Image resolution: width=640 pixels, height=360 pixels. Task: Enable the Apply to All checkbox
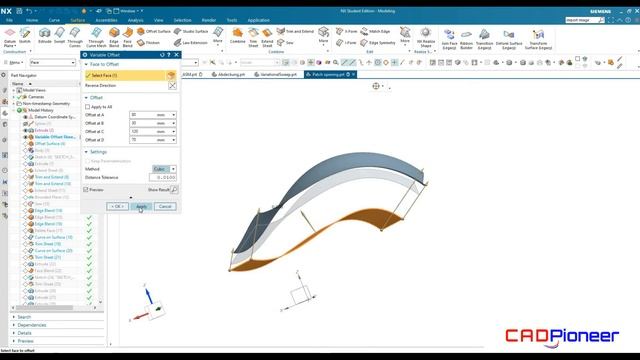(87, 107)
